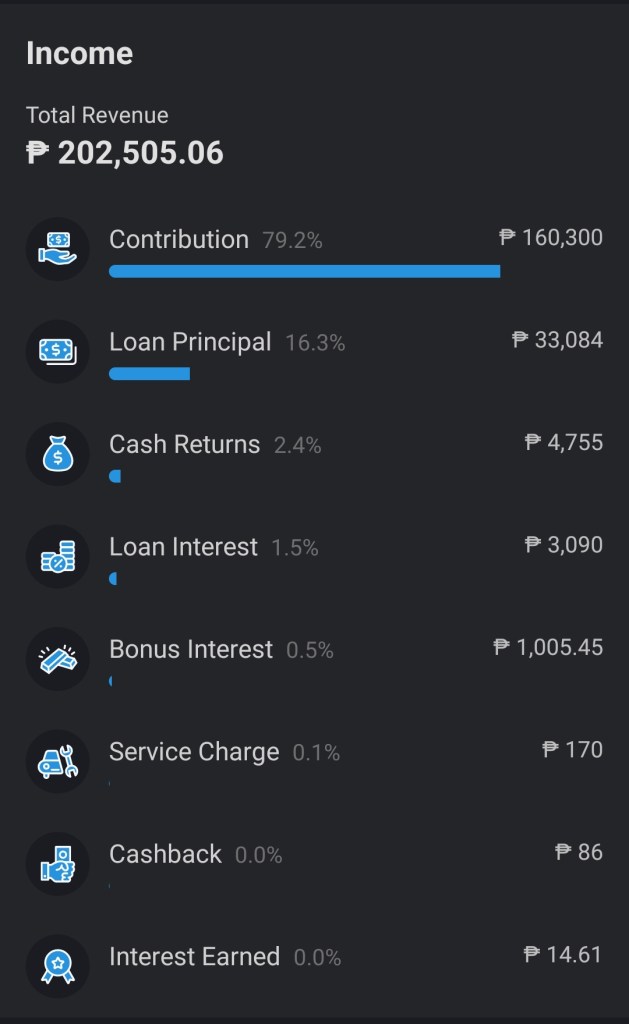Viewport: 629px width, 1024px height.
Task: Click the Contribution progress bar
Action: pyautogui.click(x=304, y=271)
